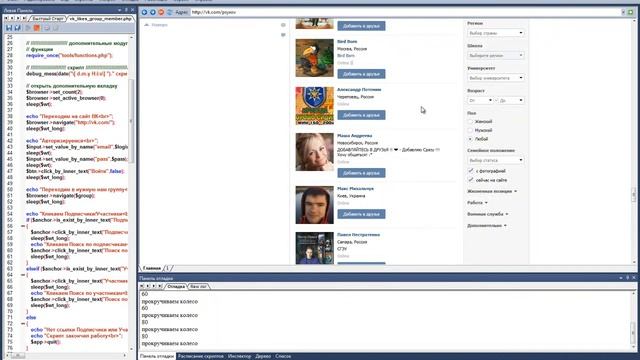Select the Мужской gender radio button
The image size is (640, 360).
point(470,130)
